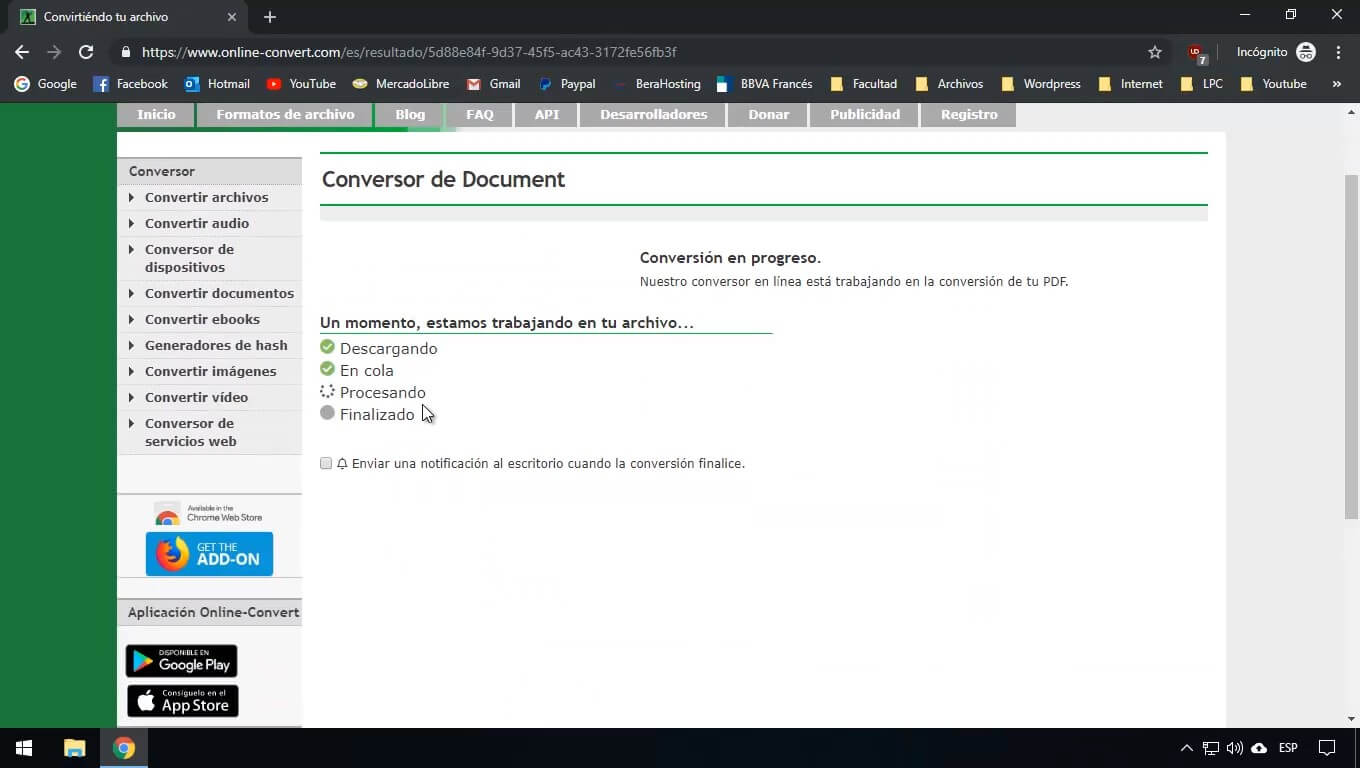Click the padlock site info icon
This screenshot has height=768, width=1360.
126,52
